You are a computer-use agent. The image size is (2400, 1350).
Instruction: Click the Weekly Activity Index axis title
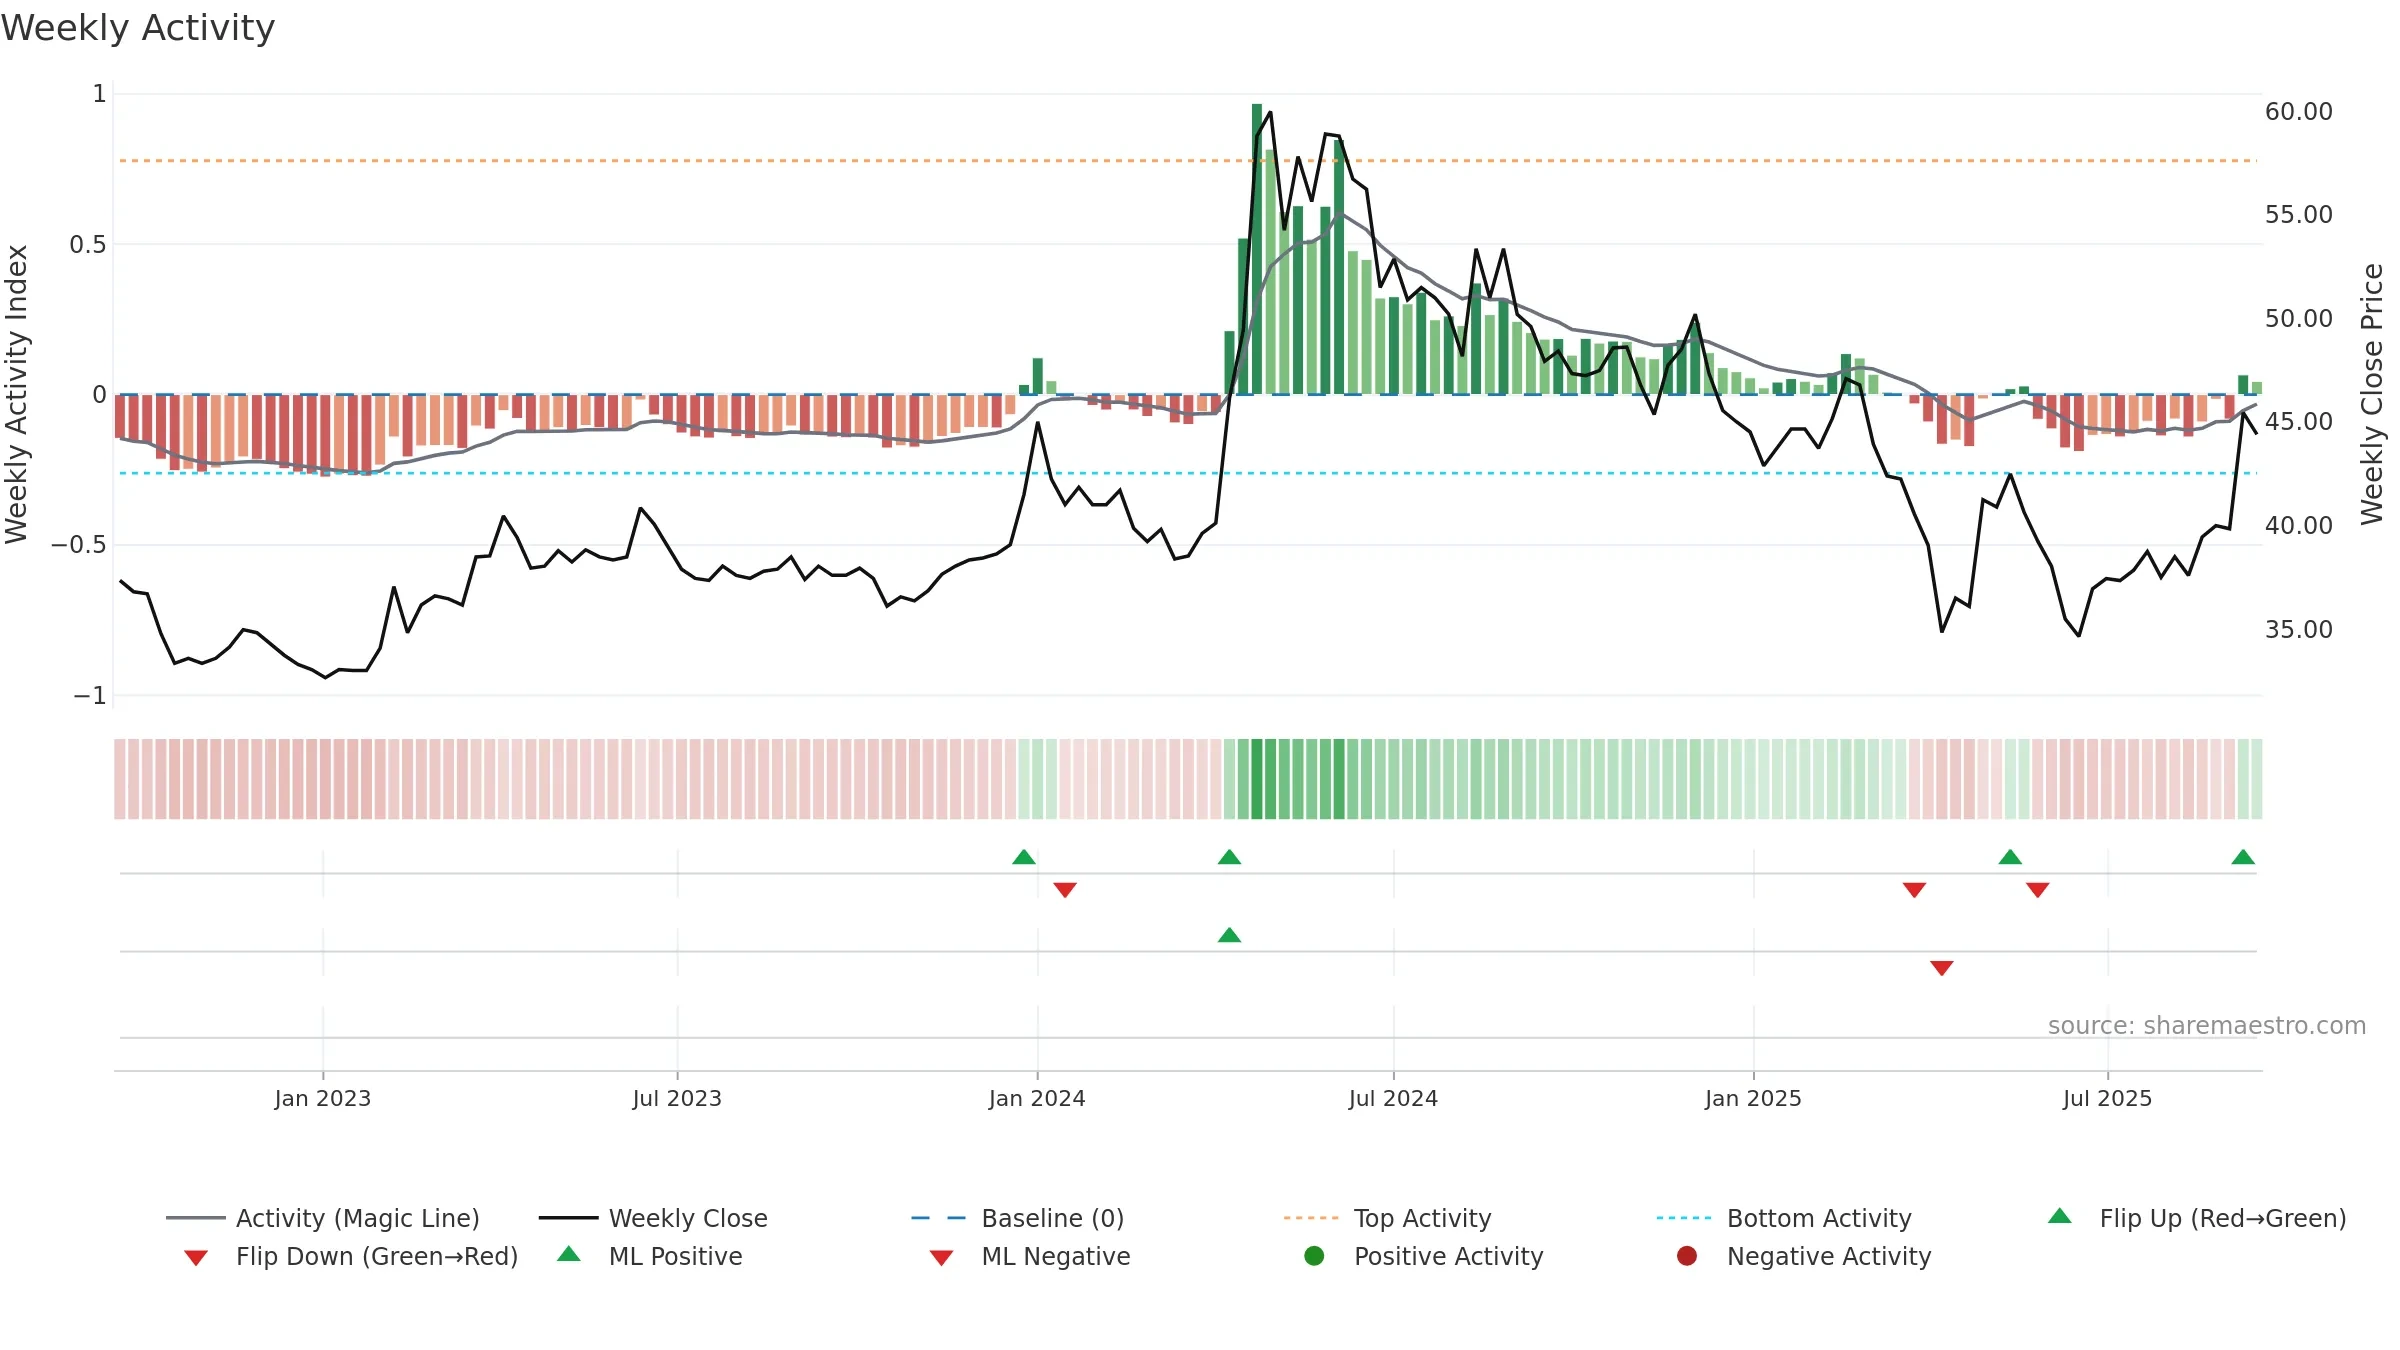click(17, 394)
